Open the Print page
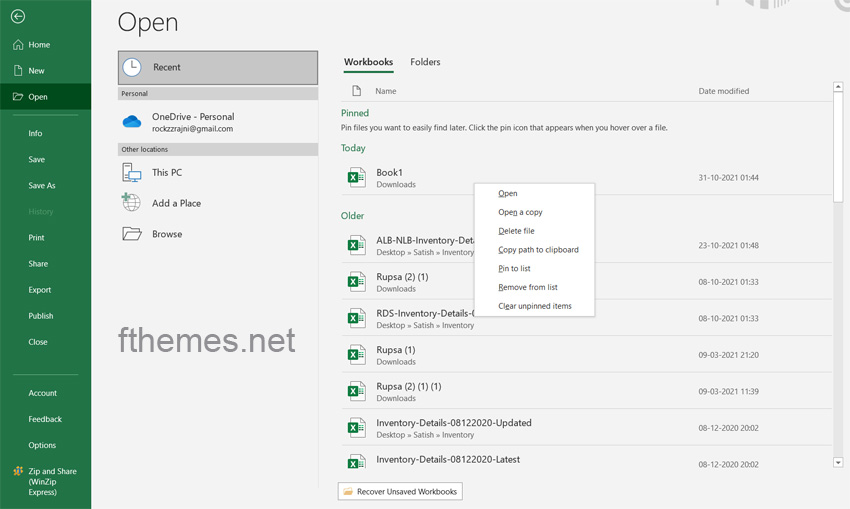 pyautogui.click(x=36, y=237)
